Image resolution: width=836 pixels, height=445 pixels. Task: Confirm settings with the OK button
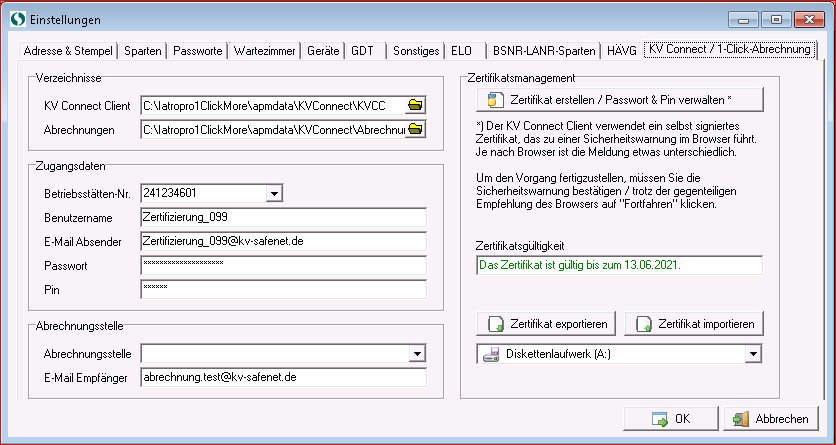670,419
